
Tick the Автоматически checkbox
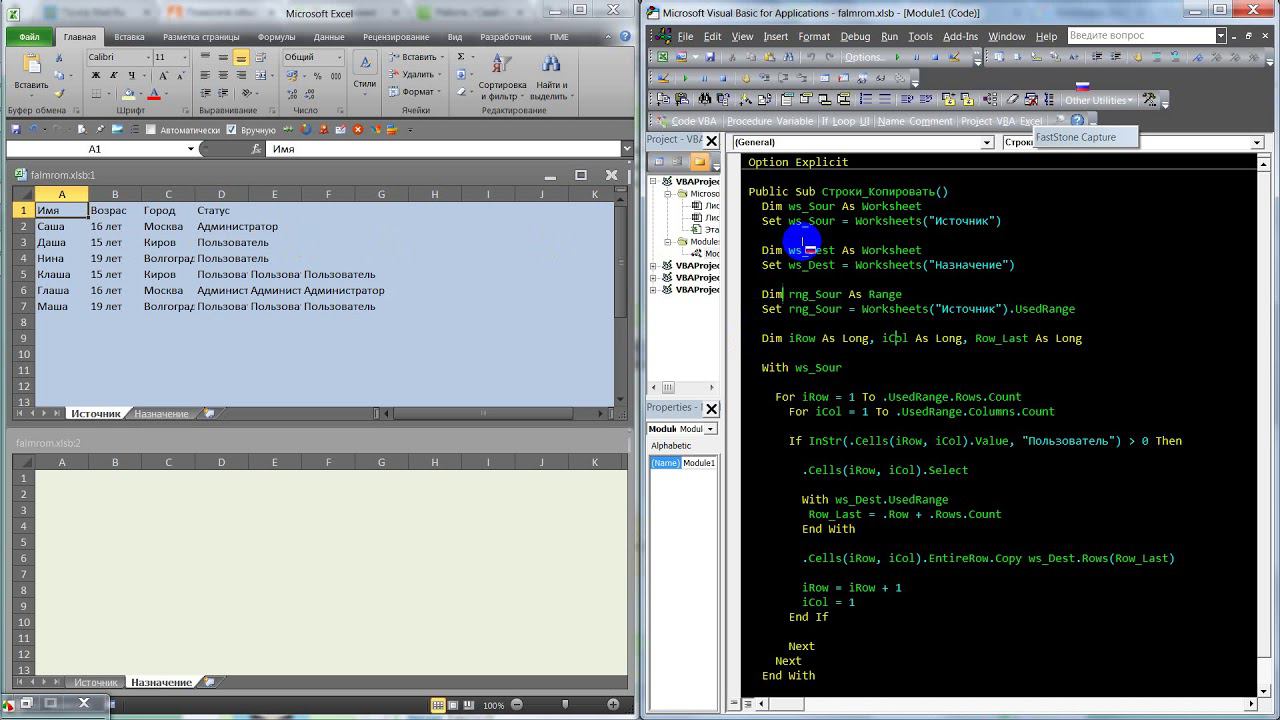[x=151, y=130]
